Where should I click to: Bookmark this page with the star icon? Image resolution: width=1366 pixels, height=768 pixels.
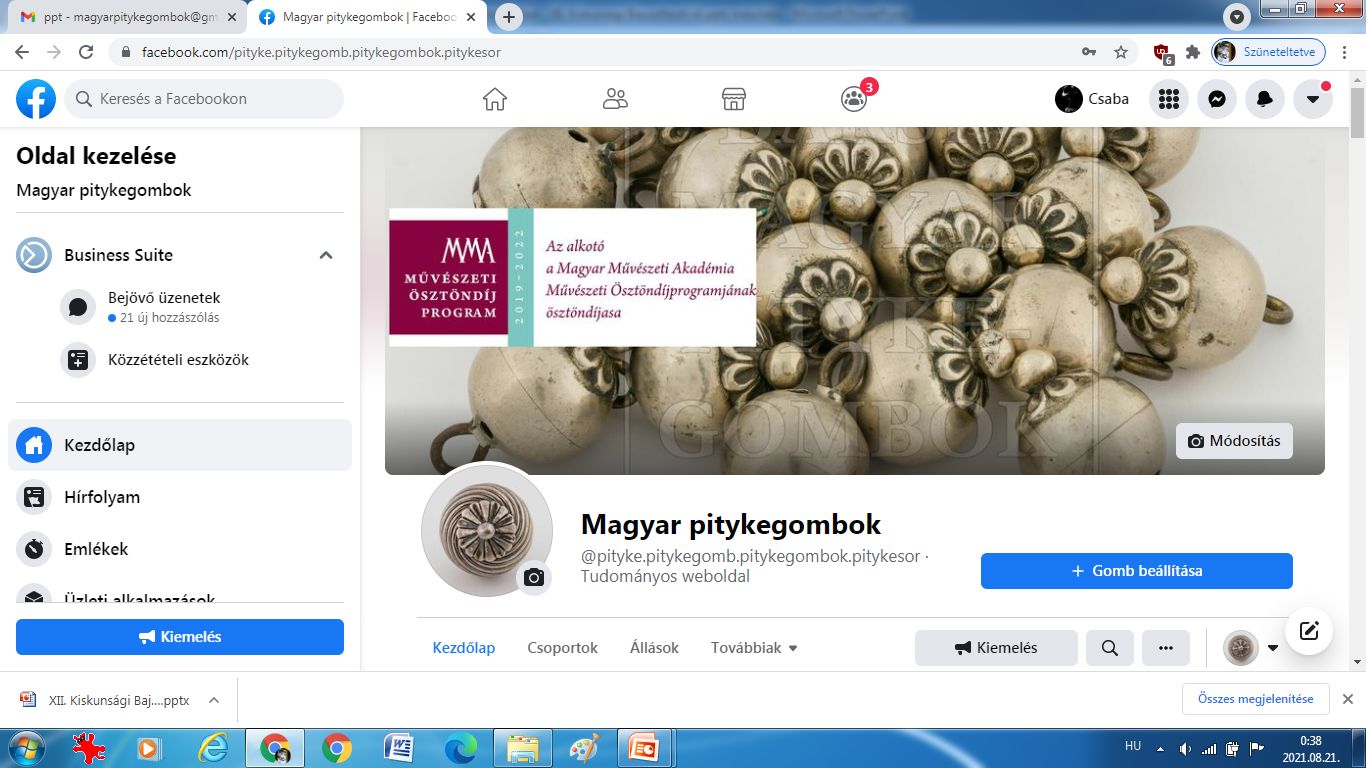(x=1121, y=52)
